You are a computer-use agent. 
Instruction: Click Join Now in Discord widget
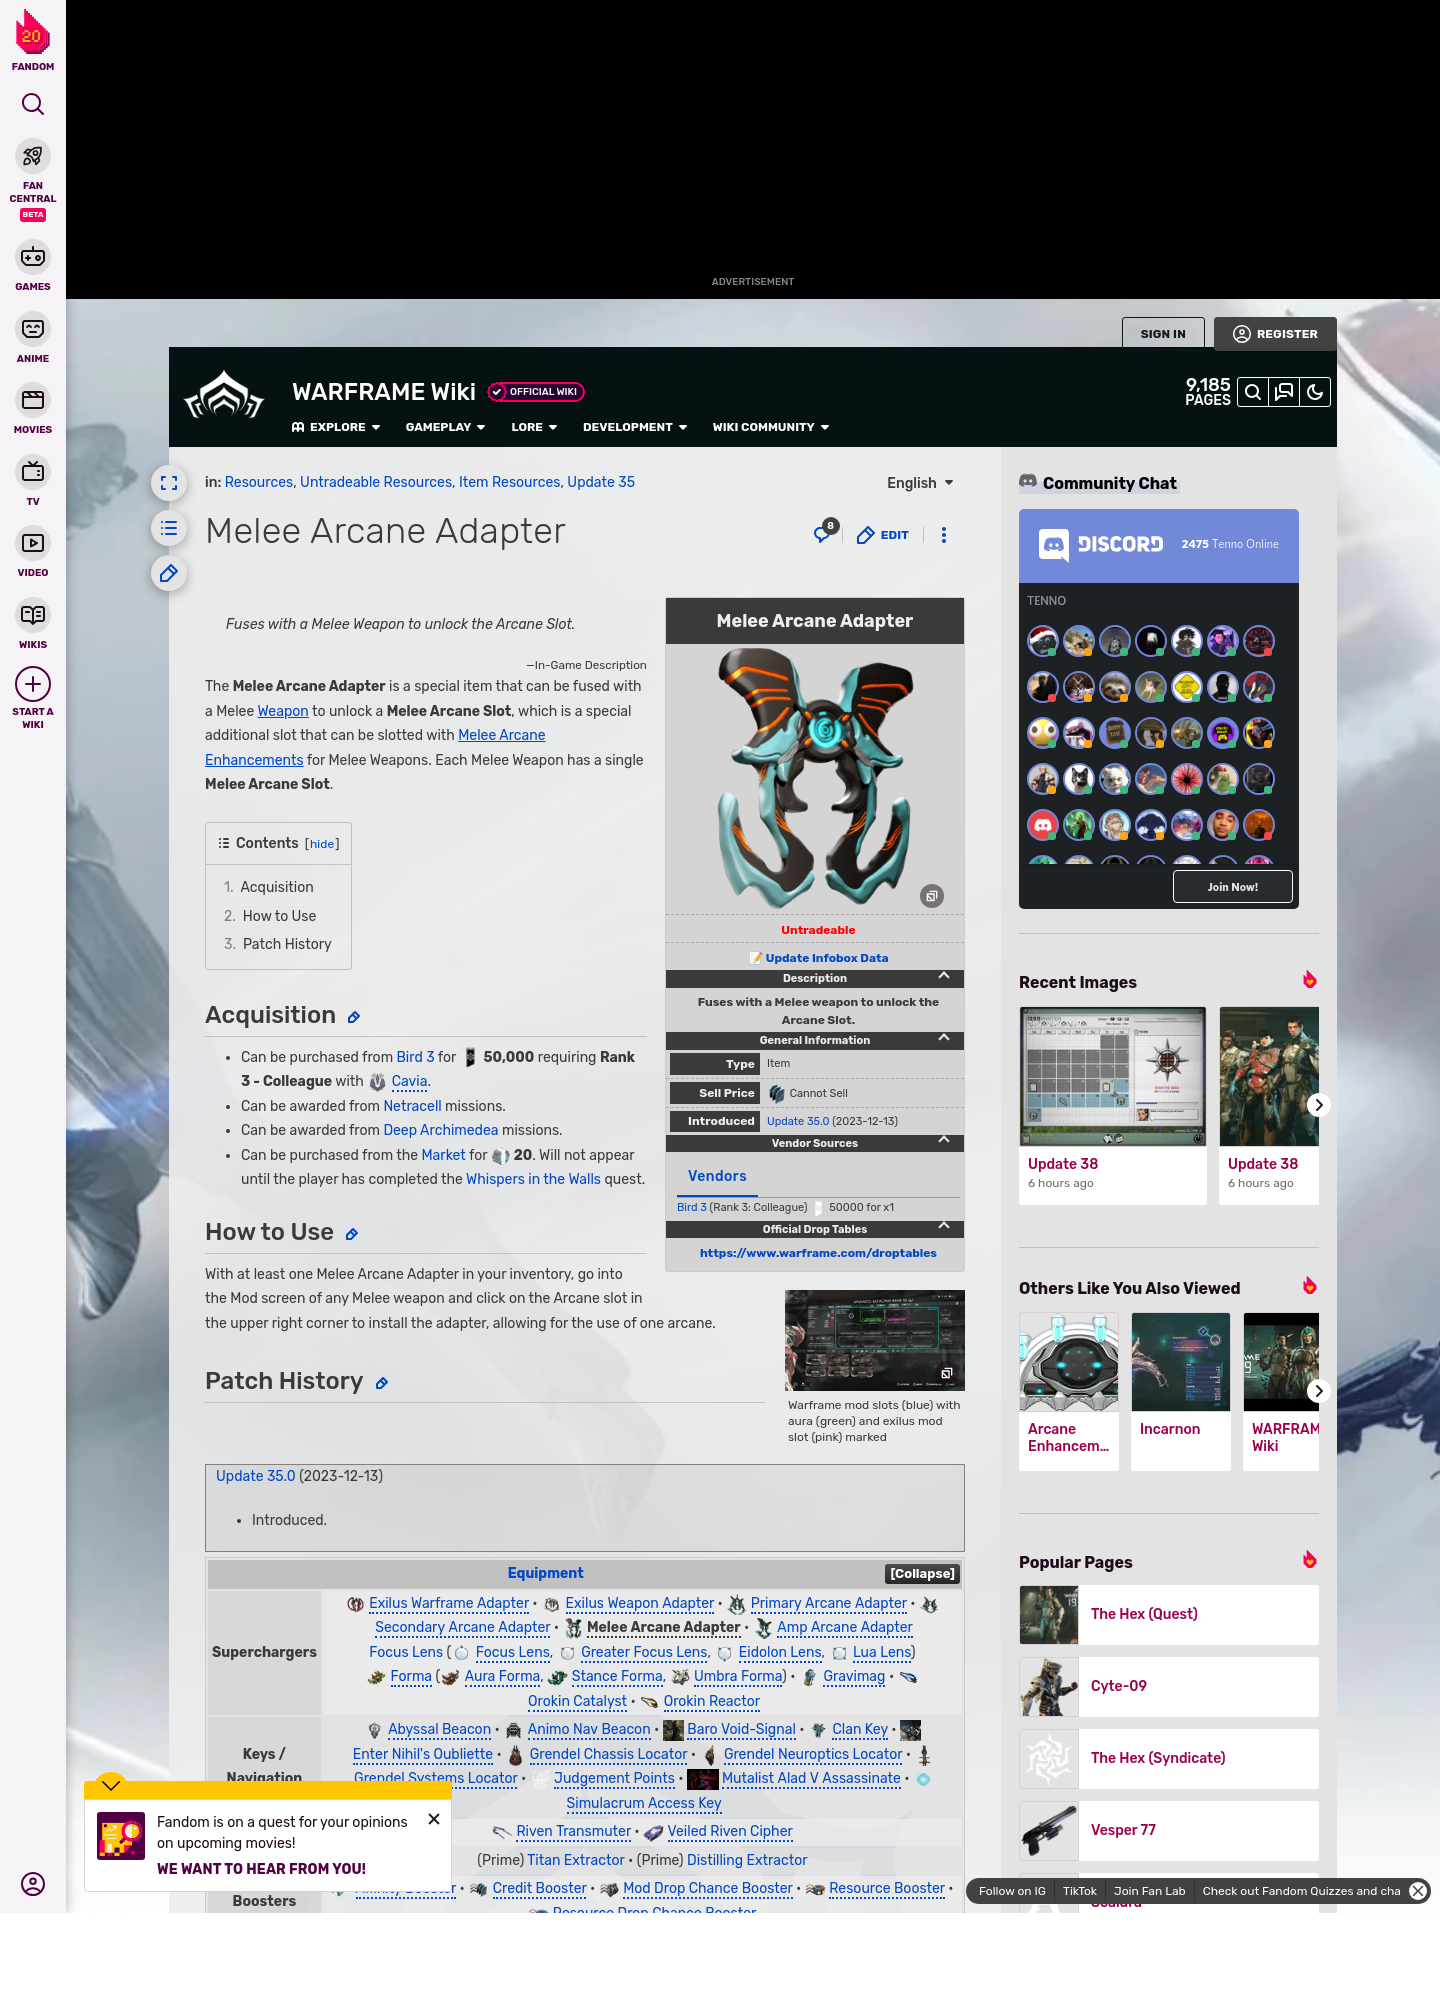(1232, 887)
